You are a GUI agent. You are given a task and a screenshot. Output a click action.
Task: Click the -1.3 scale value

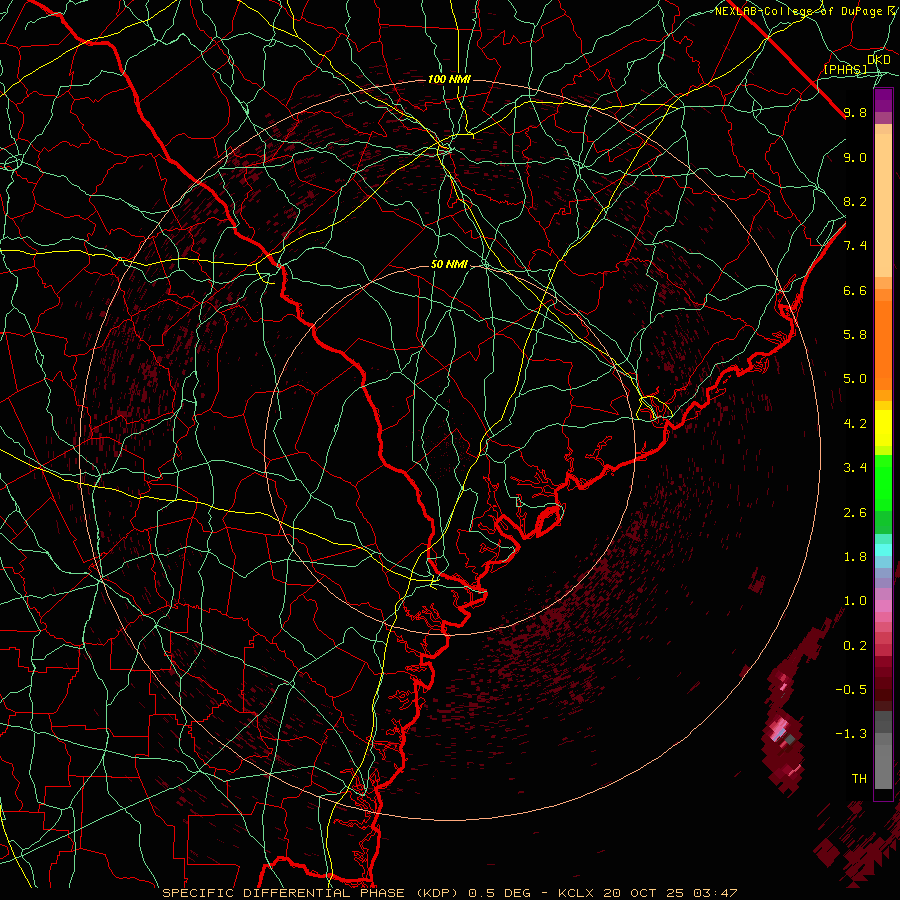tap(851, 734)
